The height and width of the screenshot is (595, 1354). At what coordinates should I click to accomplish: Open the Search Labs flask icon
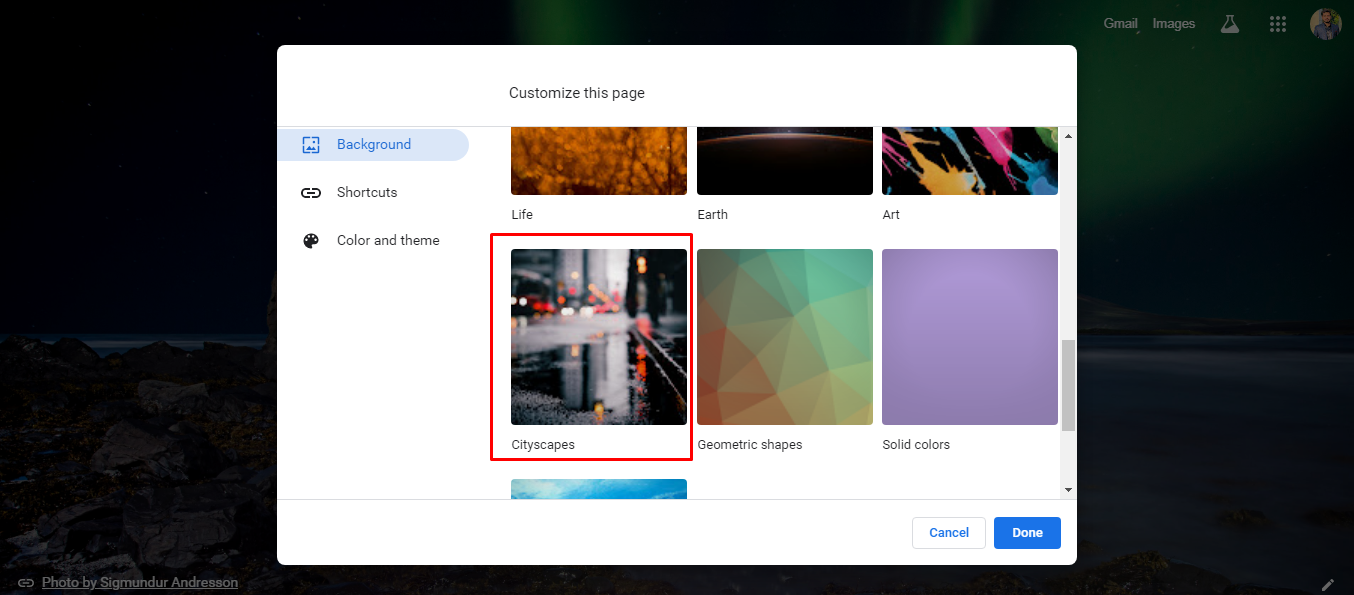[x=1230, y=24]
